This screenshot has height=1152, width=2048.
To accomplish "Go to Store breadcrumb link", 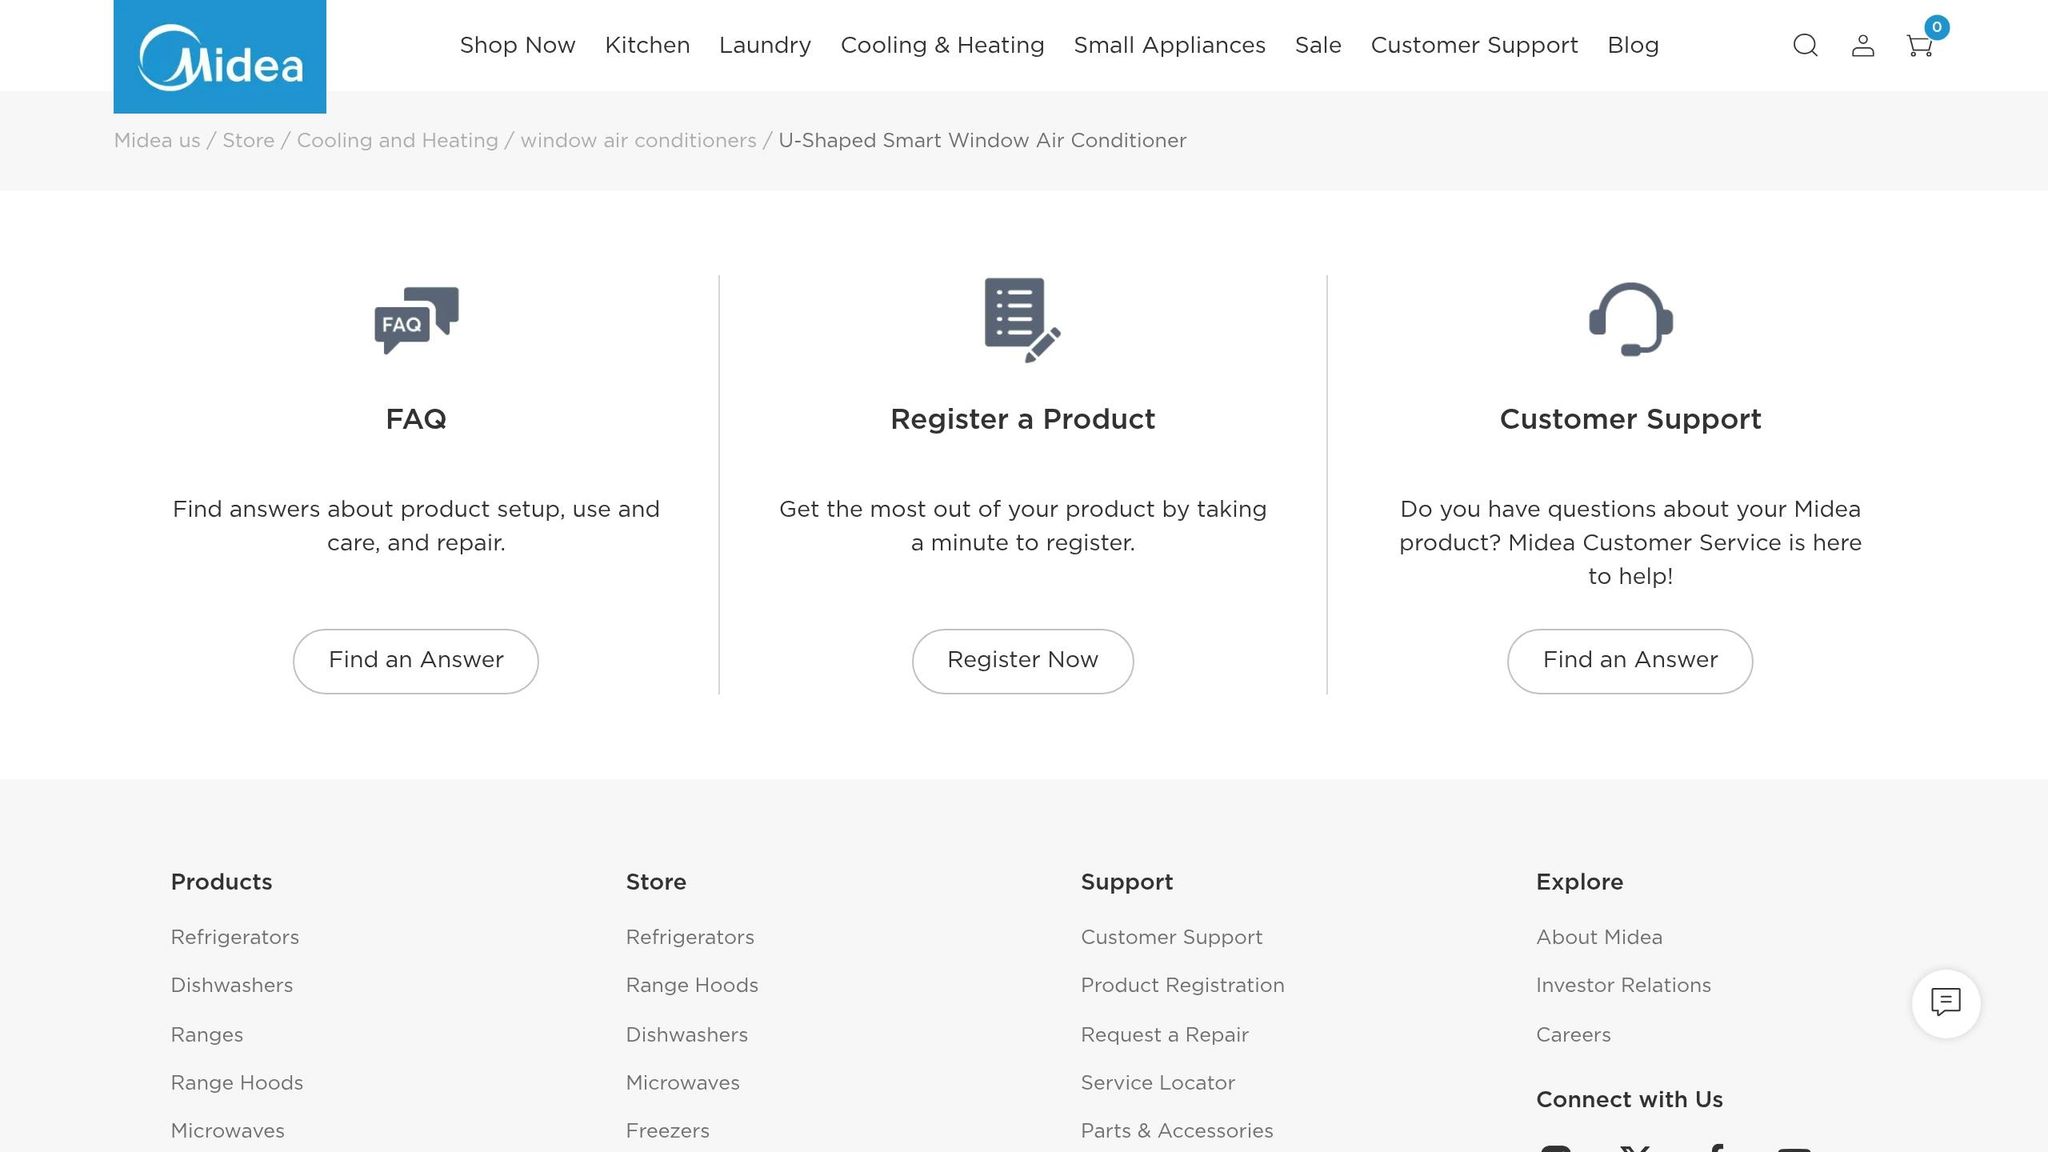I will 248,141.
